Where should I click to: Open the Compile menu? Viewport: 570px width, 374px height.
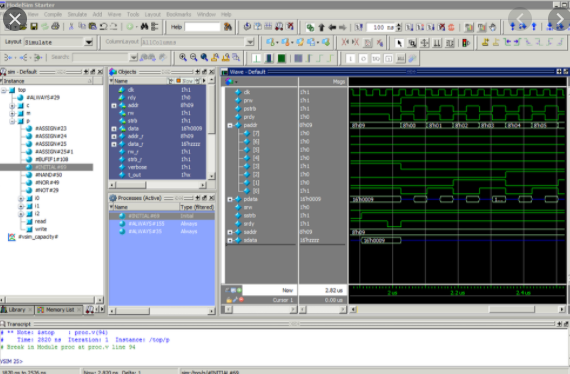pyautogui.click(x=53, y=14)
